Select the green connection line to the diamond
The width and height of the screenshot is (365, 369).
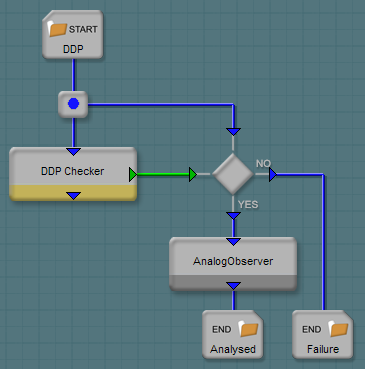(x=163, y=174)
